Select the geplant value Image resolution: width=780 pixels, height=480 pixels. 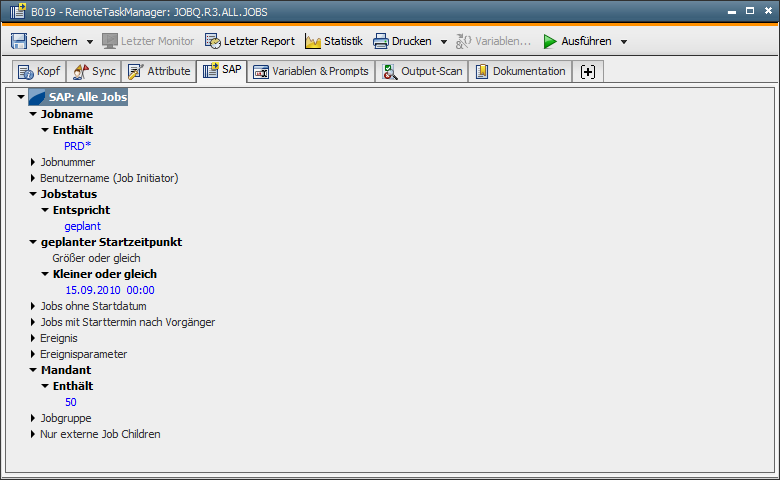click(83, 226)
